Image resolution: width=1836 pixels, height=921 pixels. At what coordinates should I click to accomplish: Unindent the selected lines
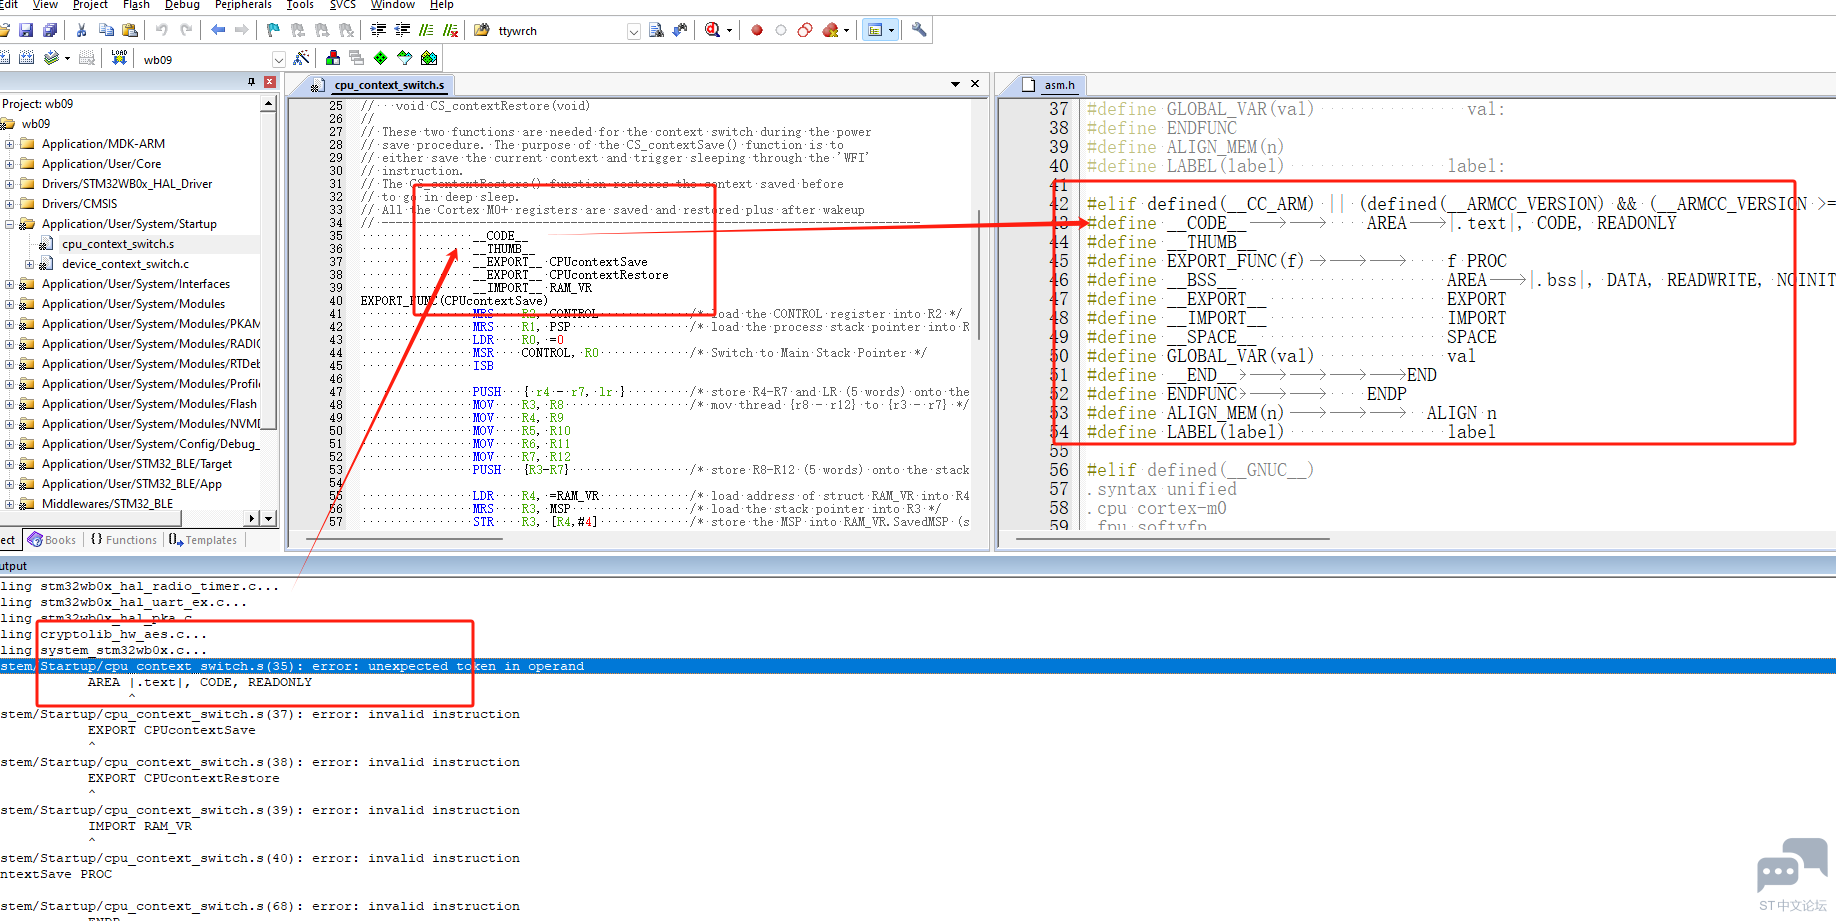click(402, 30)
